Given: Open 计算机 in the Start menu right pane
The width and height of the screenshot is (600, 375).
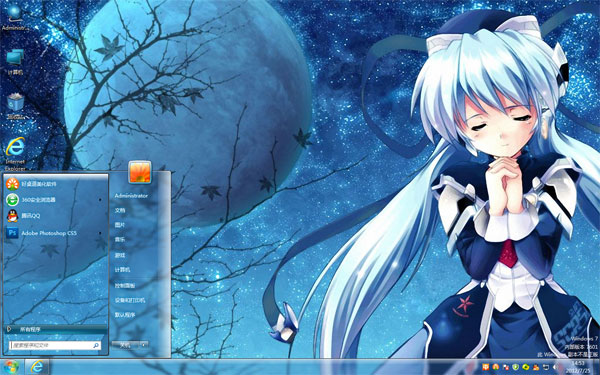Looking at the screenshot, I should coord(122,270).
